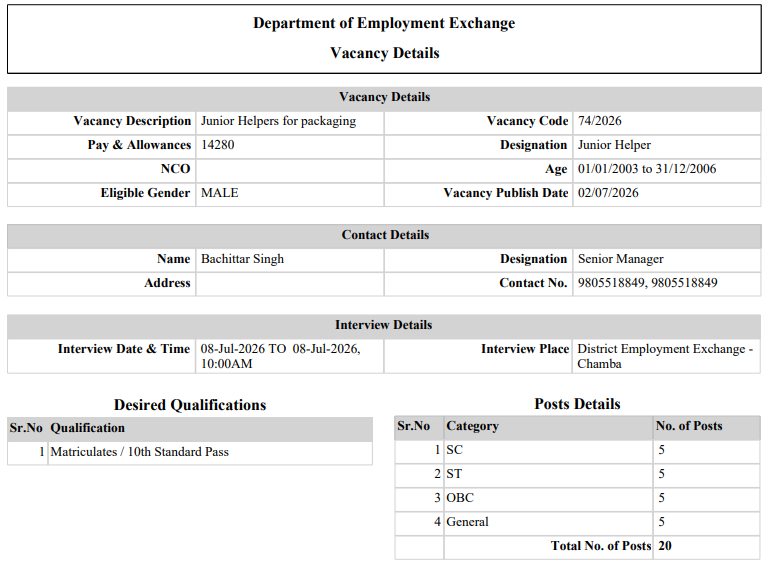Select the contact name Bachittar Singh
Screen dimensions: 770x570
tap(242, 259)
